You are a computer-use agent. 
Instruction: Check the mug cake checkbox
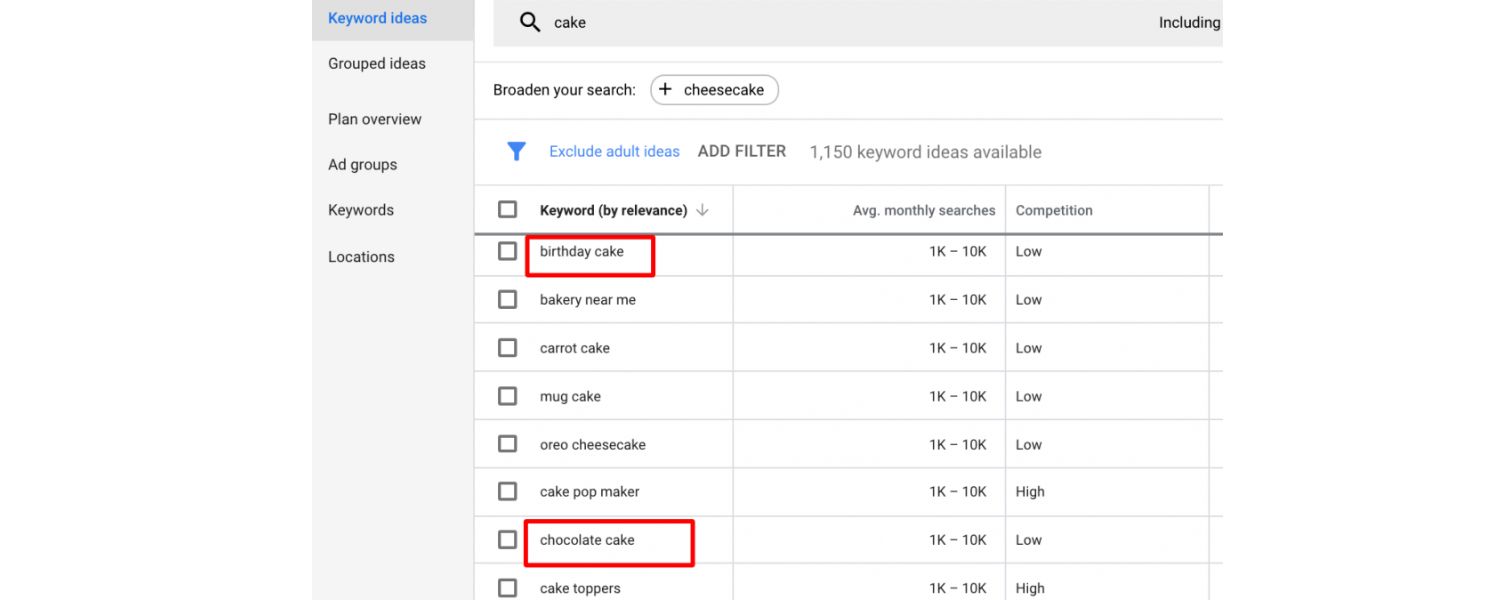point(507,396)
